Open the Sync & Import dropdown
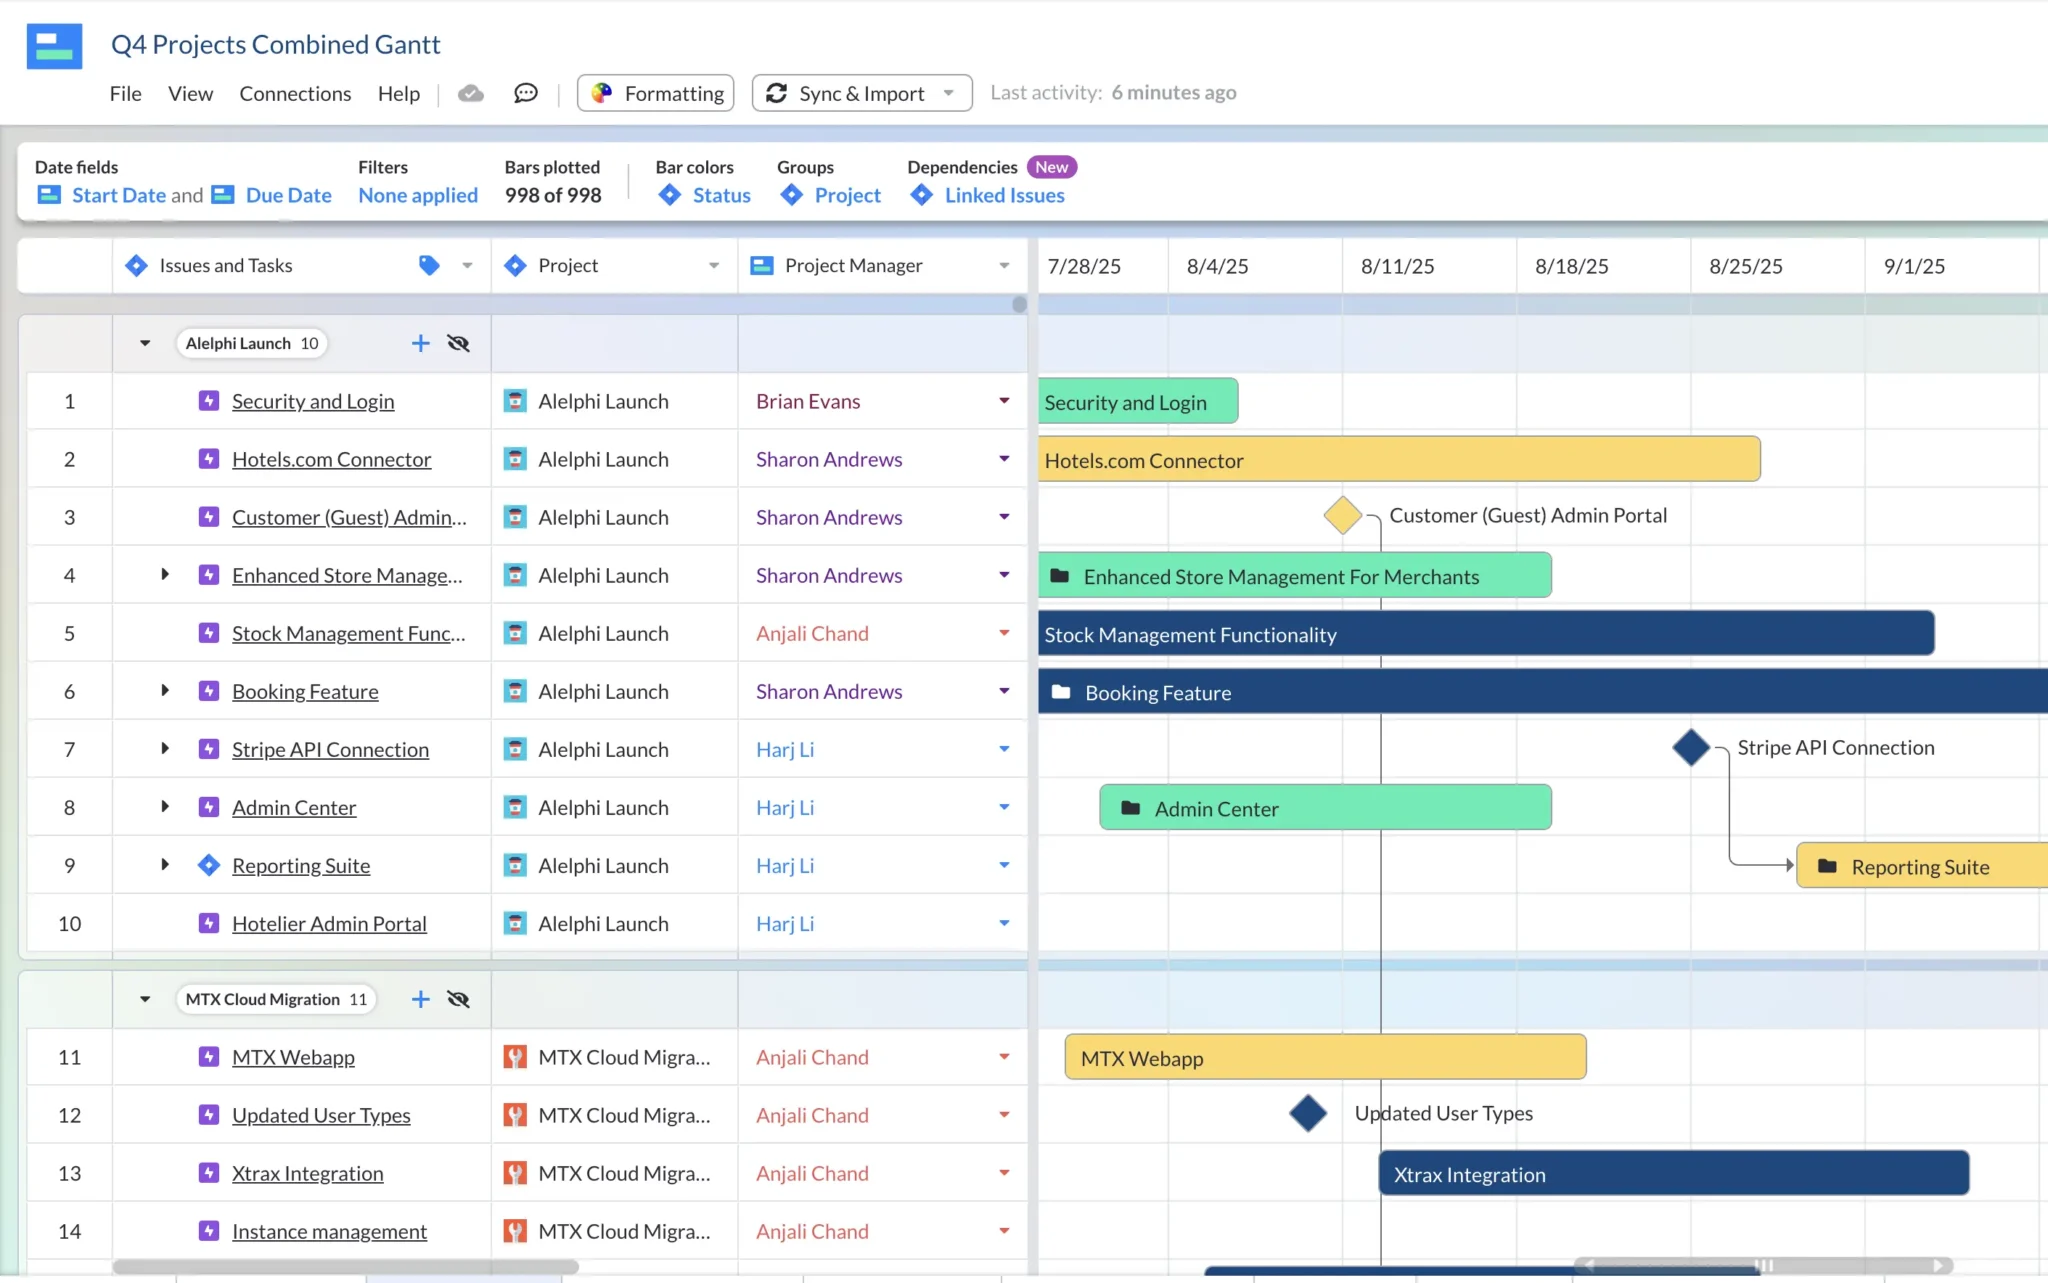Viewport: 2048px width, 1283px height. (x=862, y=93)
